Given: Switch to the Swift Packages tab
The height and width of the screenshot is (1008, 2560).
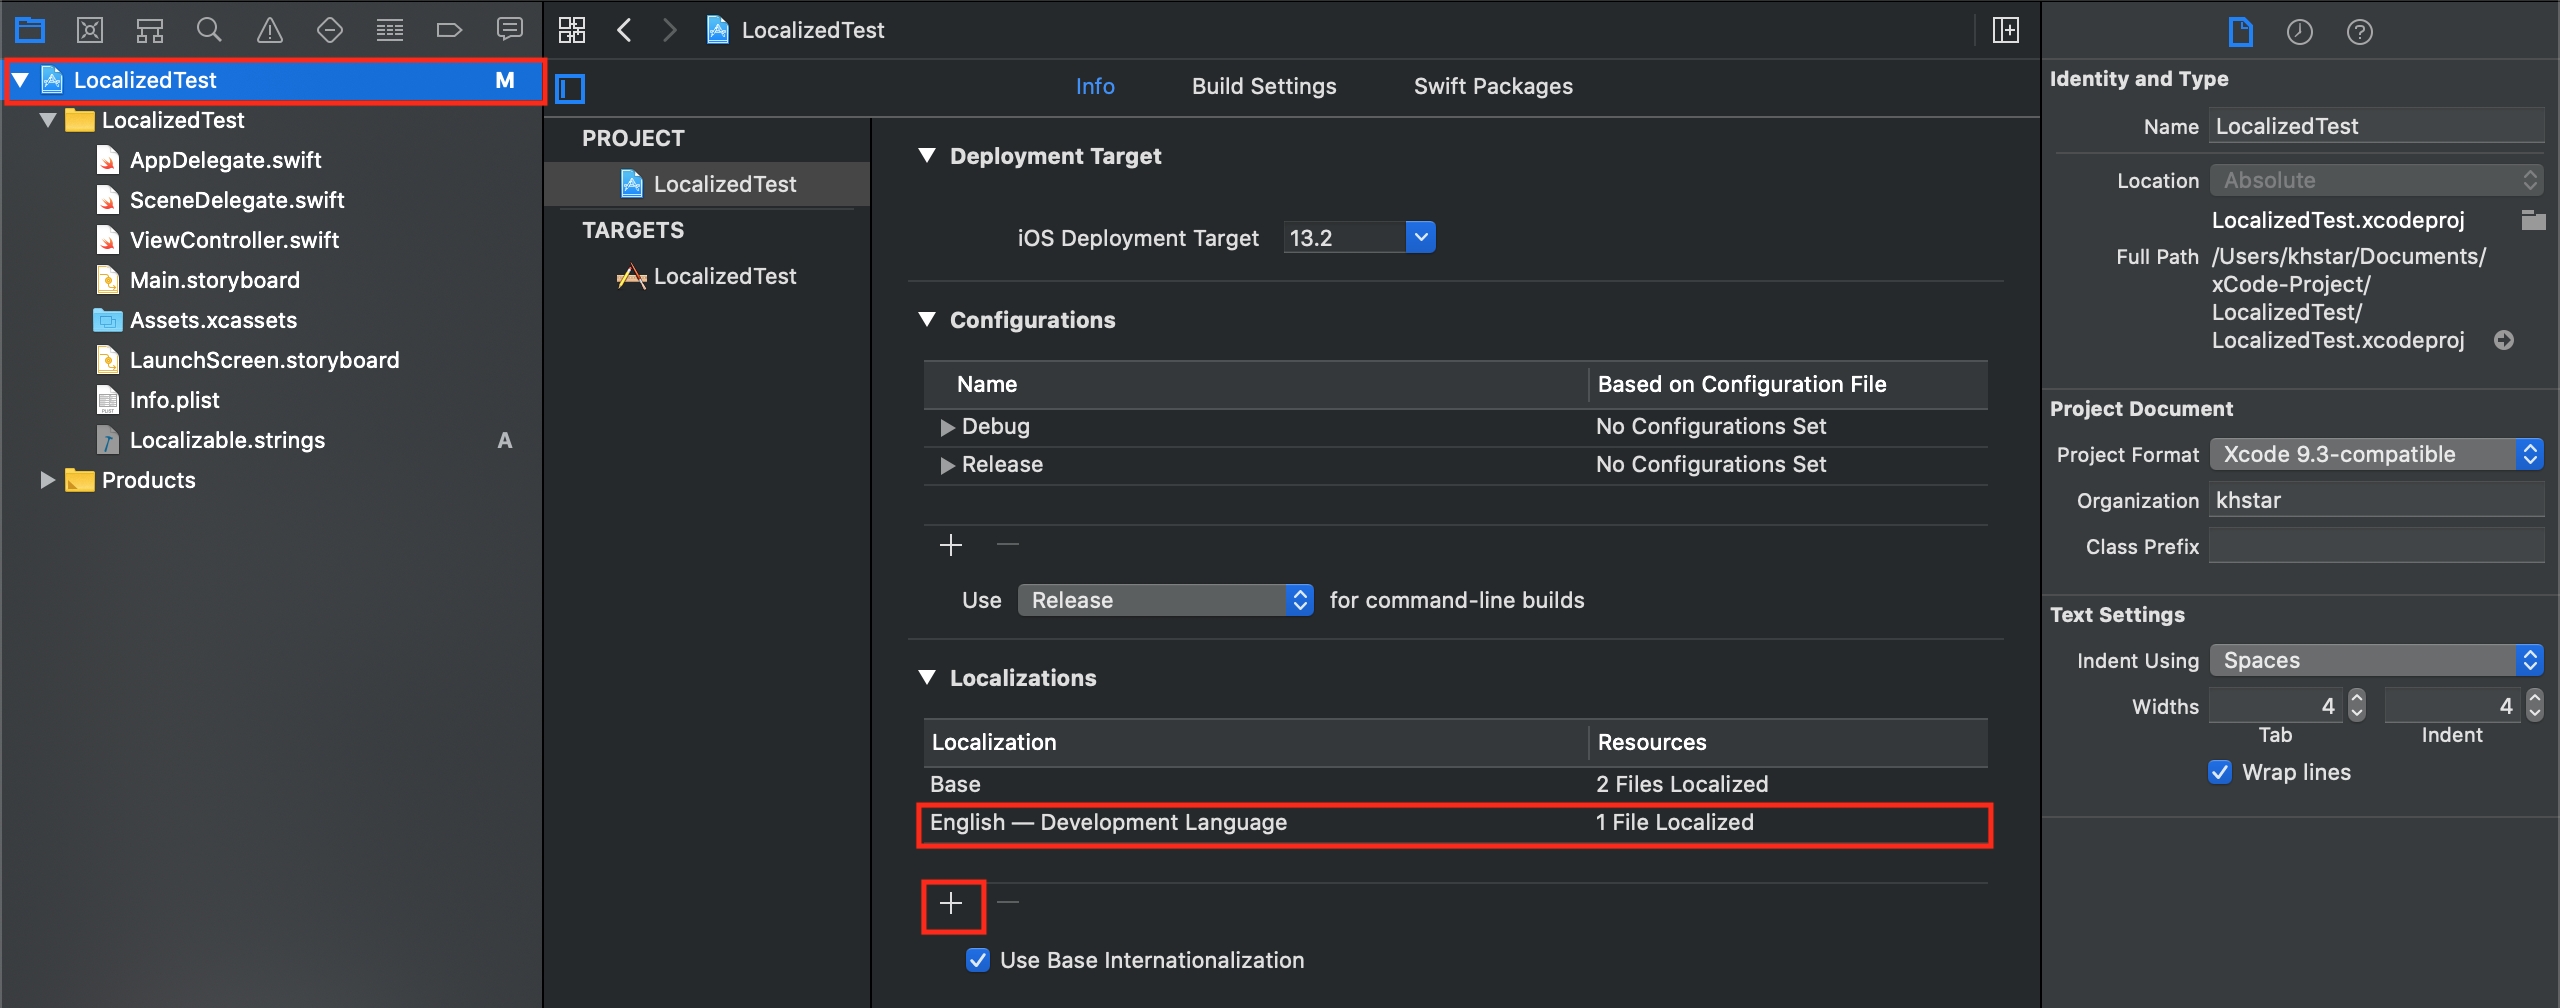Looking at the screenshot, I should coord(1493,86).
